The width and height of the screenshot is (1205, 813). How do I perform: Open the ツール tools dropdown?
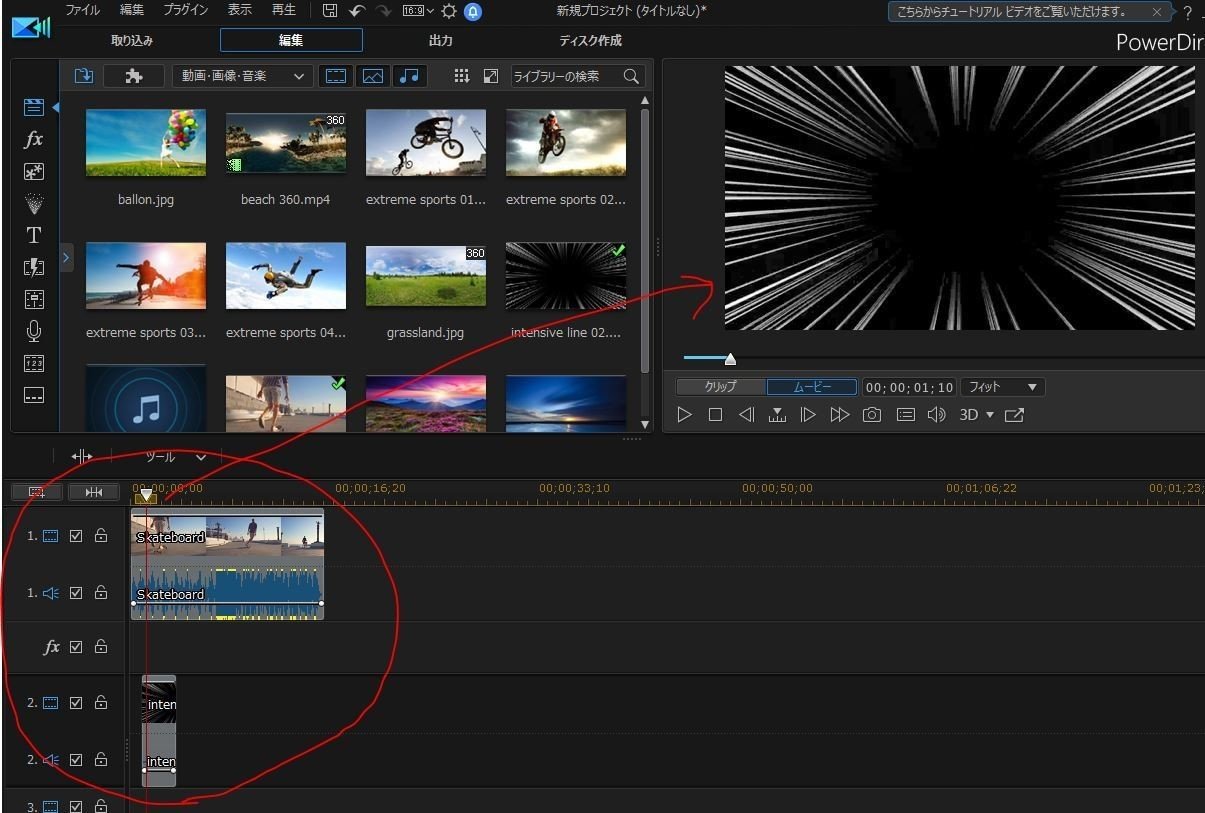tap(176, 457)
